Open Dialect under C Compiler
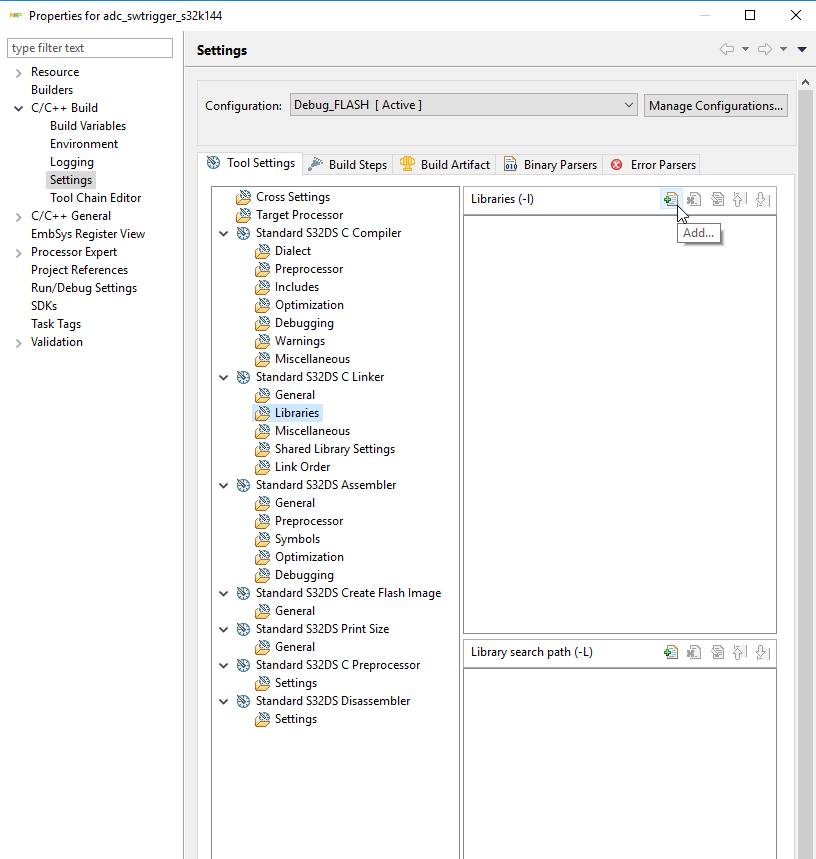This screenshot has height=859, width=816. pyautogui.click(x=293, y=251)
